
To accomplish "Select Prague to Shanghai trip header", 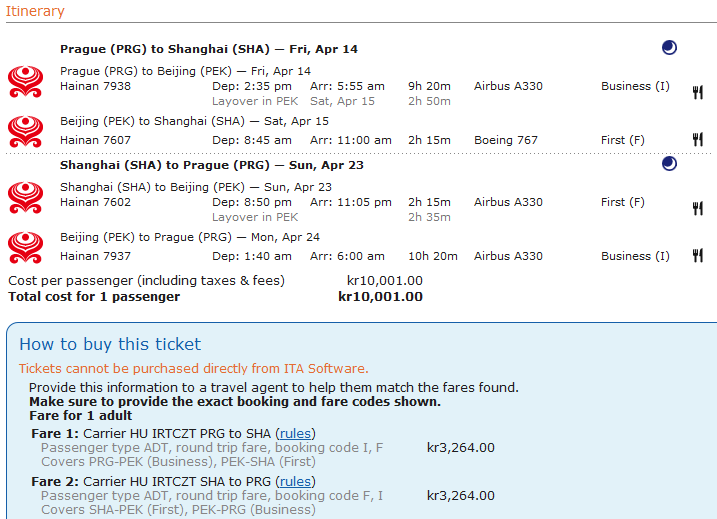I will pos(208,49).
